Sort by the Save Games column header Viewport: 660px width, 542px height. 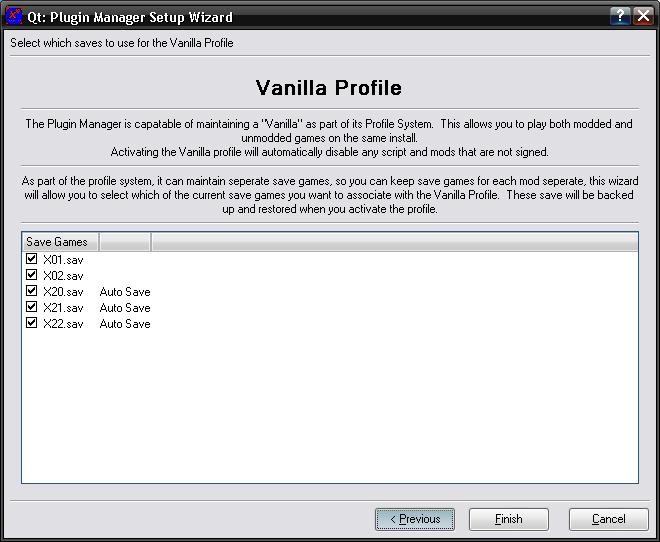60,242
